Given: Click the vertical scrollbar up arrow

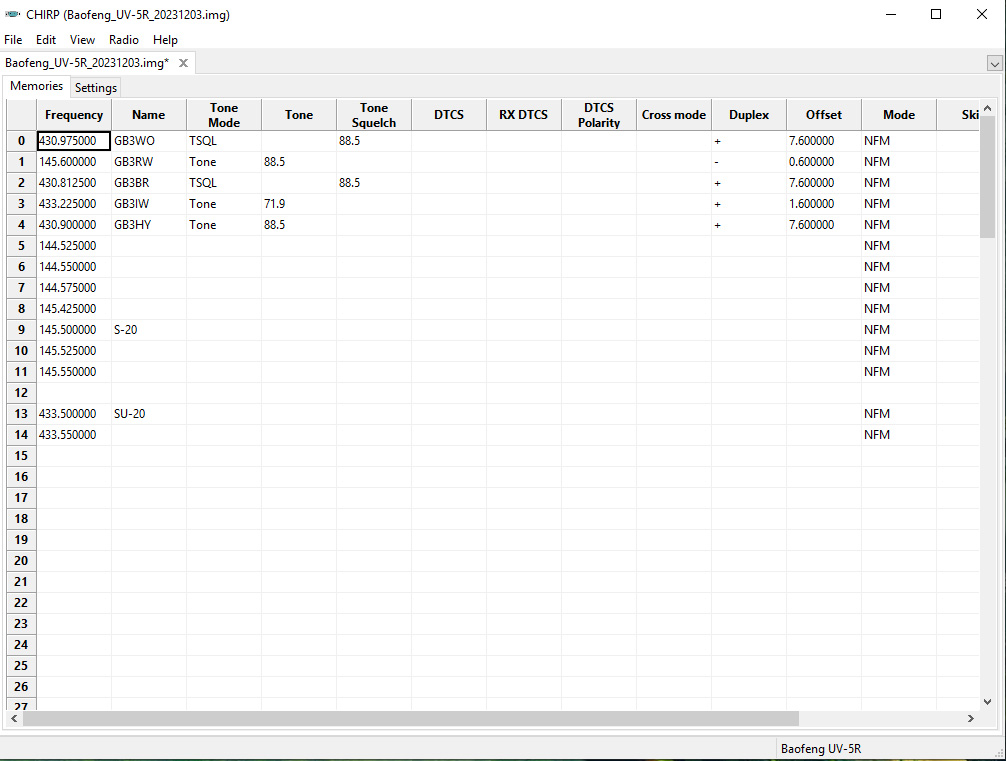Looking at the screenshot, I should point(987,108).
